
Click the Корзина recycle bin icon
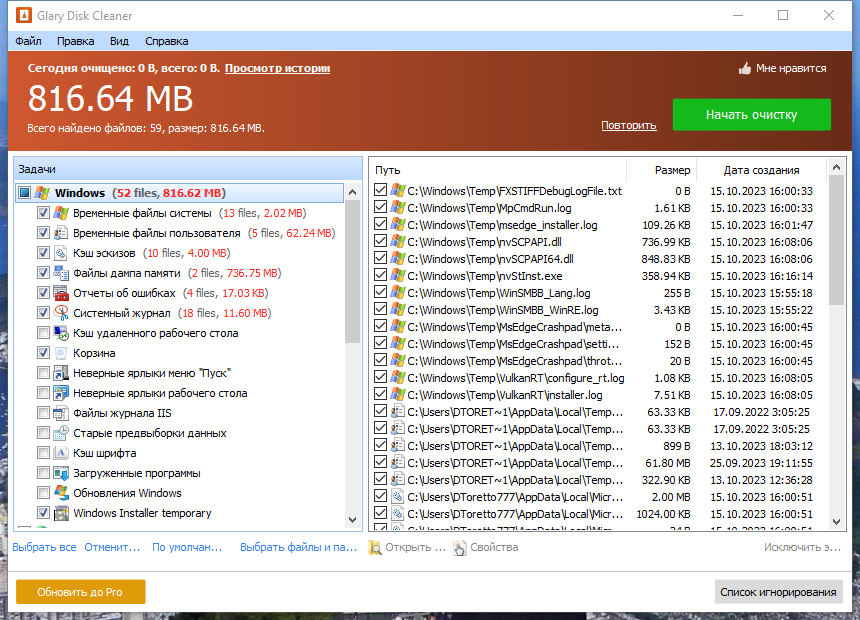click(x=61, y=353)
